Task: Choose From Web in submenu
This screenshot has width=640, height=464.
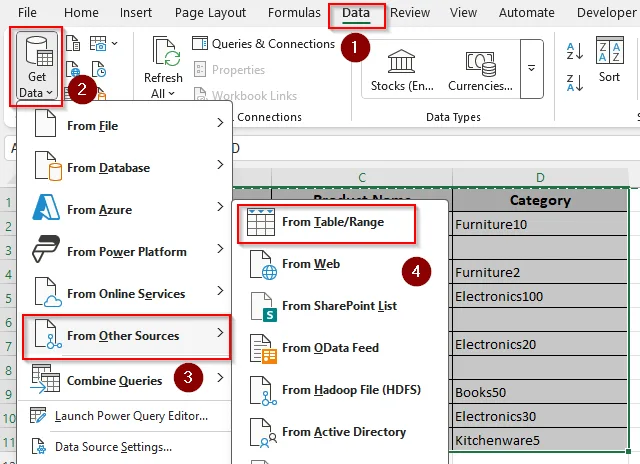Action: (339, 264)
